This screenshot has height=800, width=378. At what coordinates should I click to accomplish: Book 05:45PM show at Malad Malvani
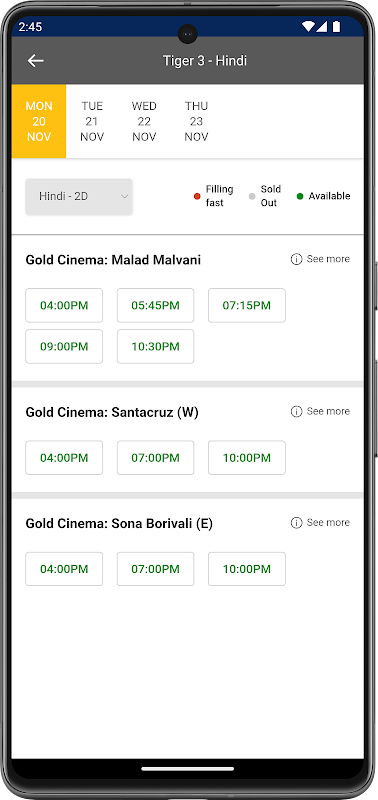coord(156,306)
